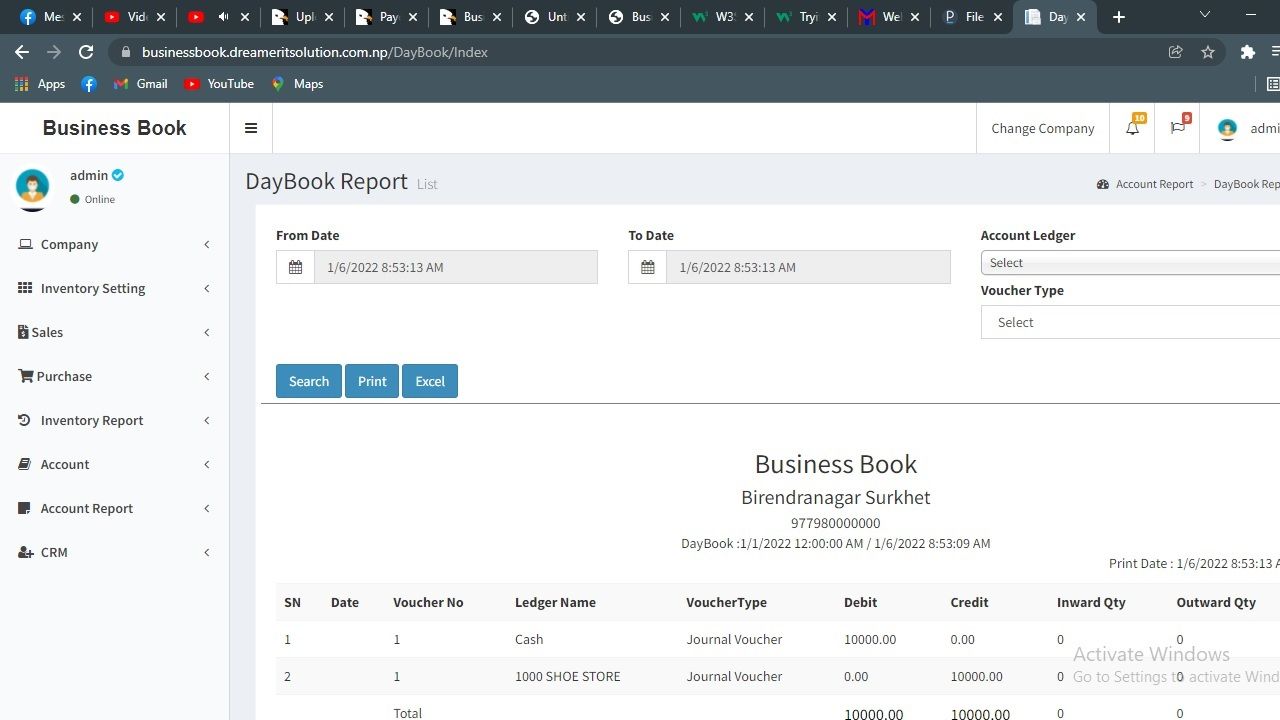This screenshot has height=720, width=1280.
Task: Expand the Account Report sidebar menu
Action: coord(87,508)
